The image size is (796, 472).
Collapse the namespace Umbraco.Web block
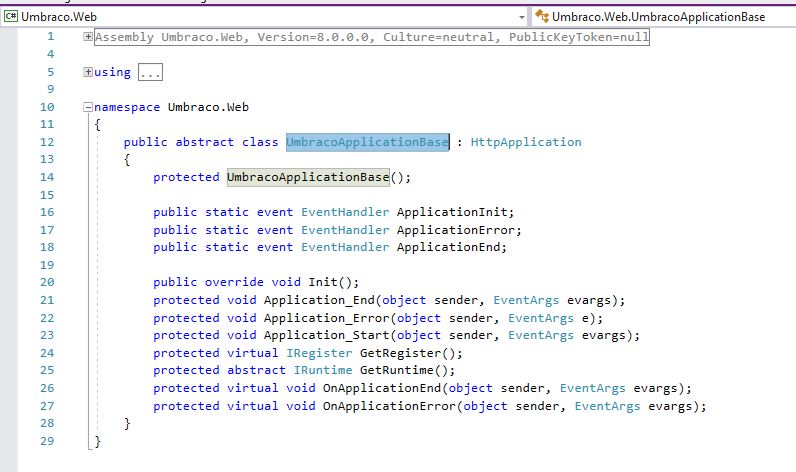pyautogui.click(x=88, y=107)
